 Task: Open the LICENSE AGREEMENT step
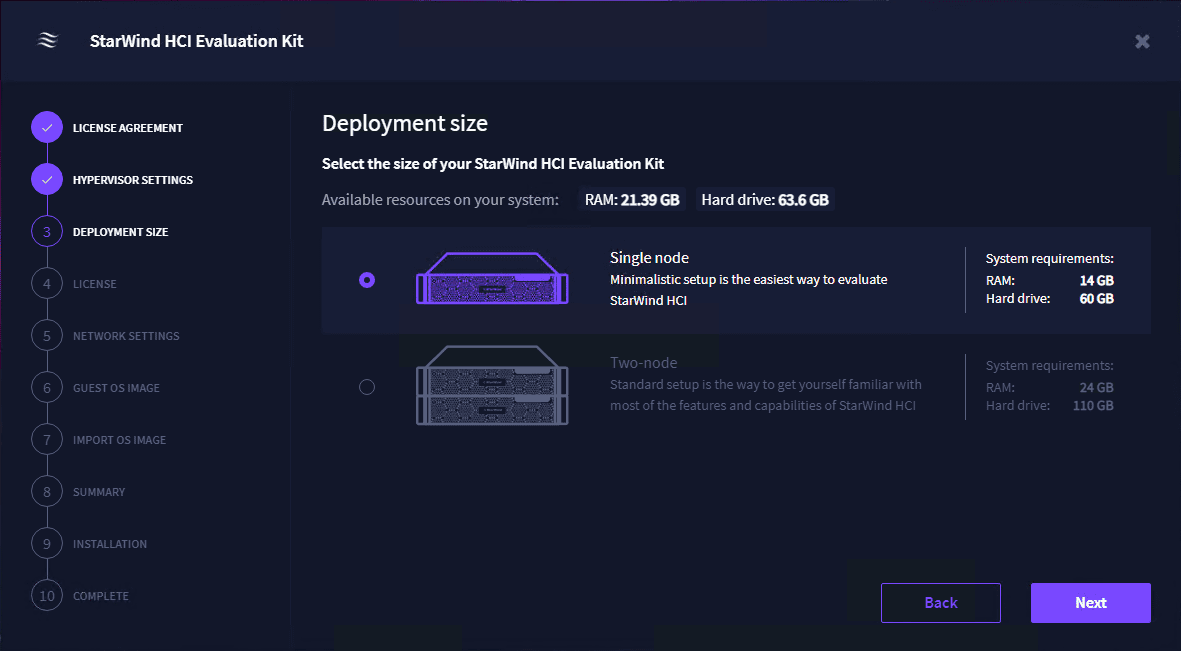[128, 128]
